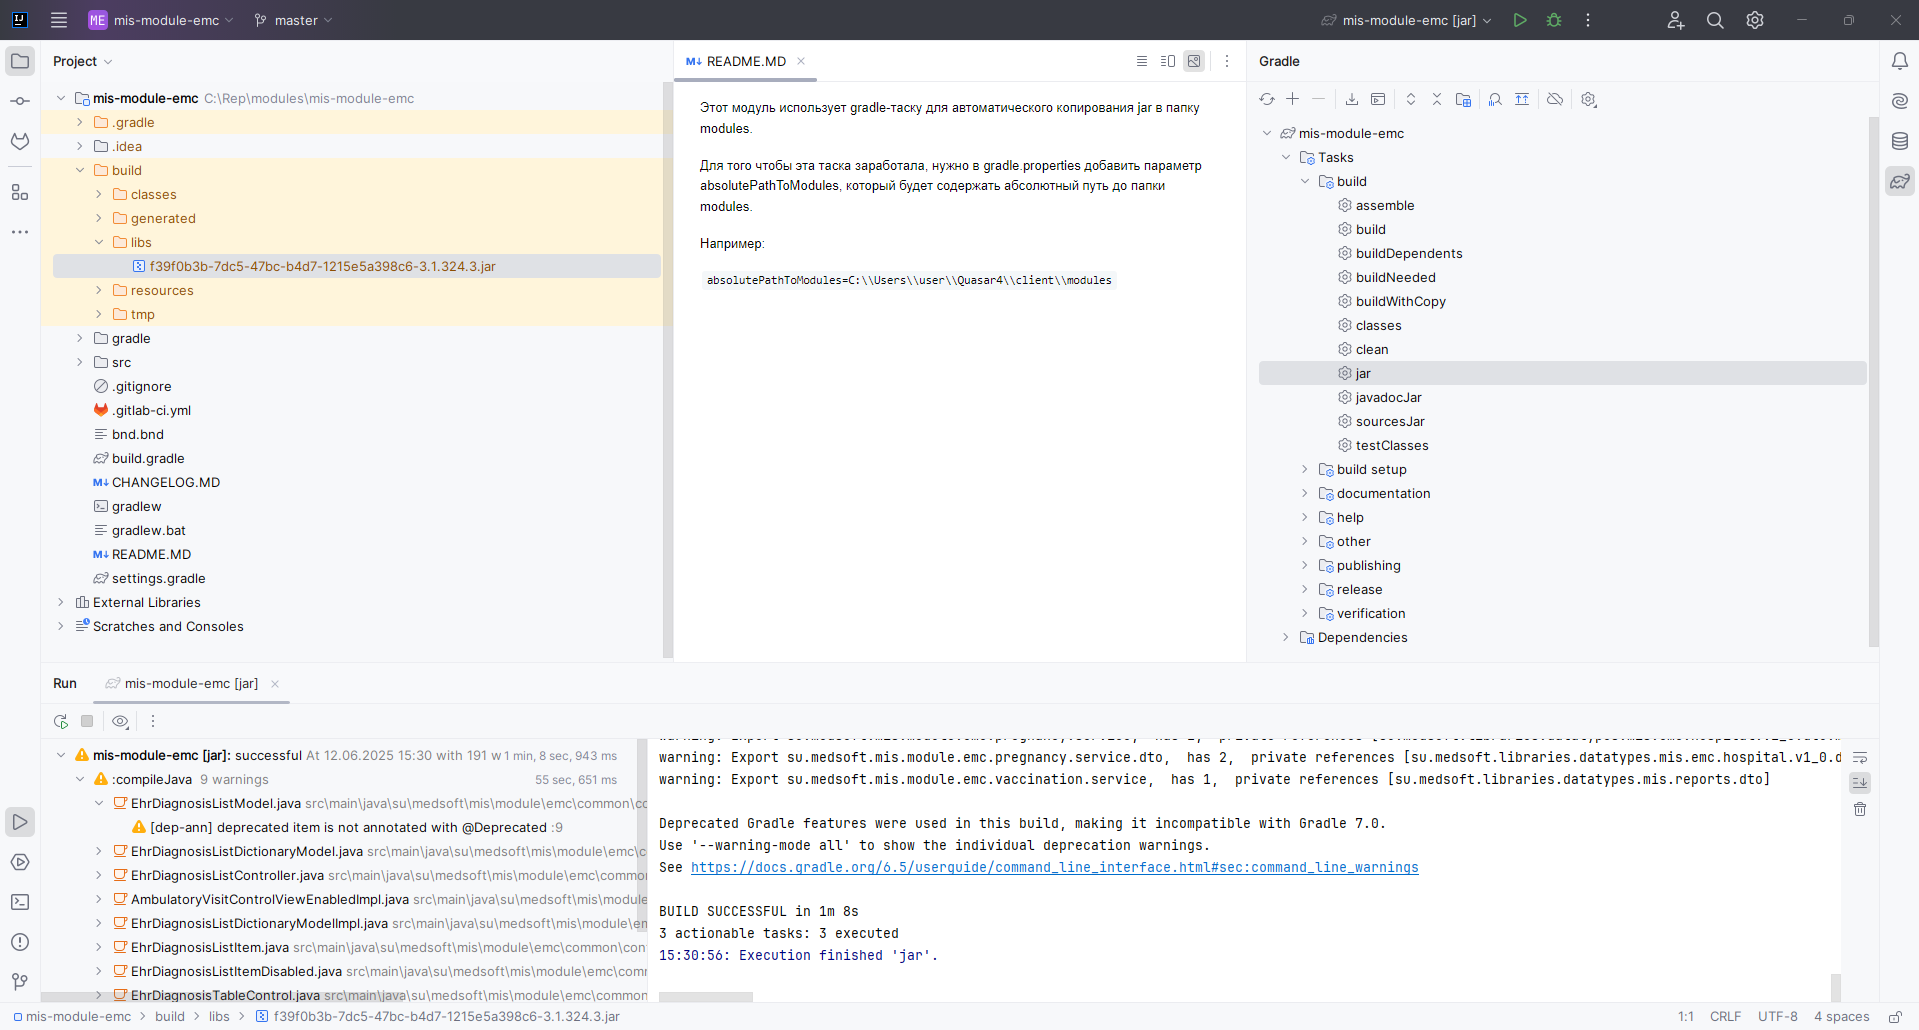Toggle the eye view options in Run
The width and height of the screenshot is (1919, 1030).
coord(120,721)
